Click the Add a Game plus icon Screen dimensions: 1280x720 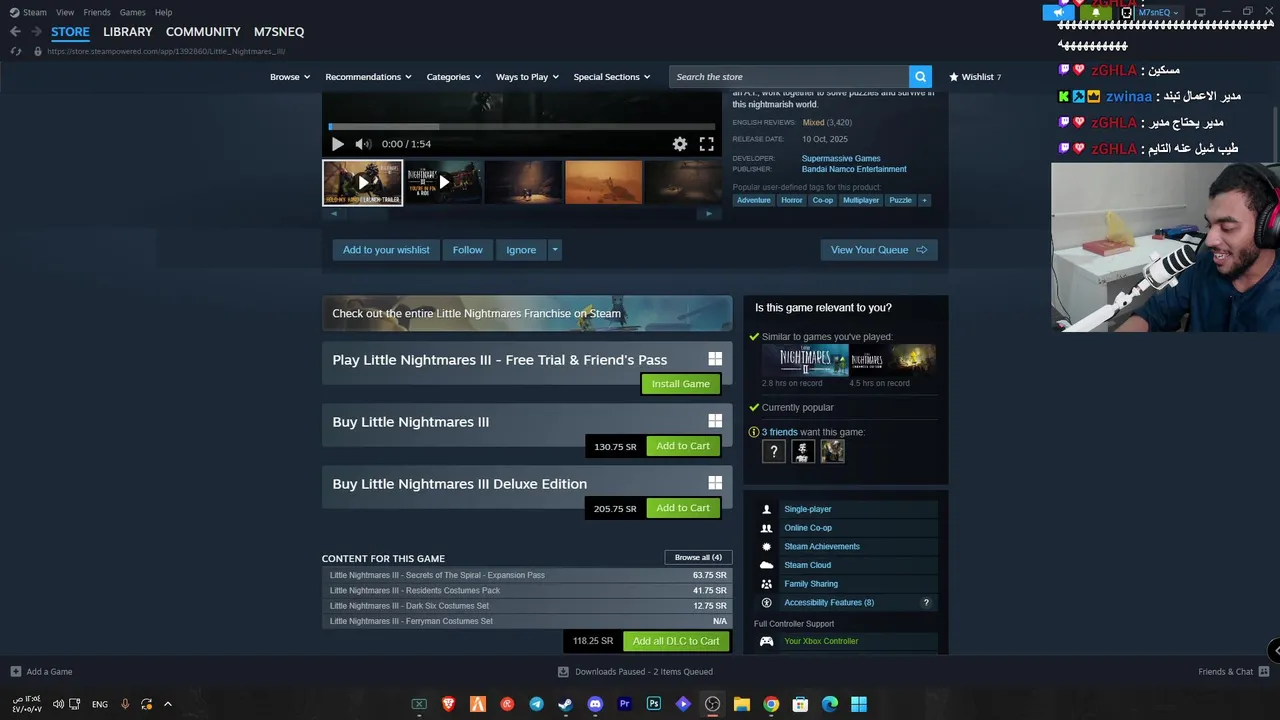click(x=15, y=672)
